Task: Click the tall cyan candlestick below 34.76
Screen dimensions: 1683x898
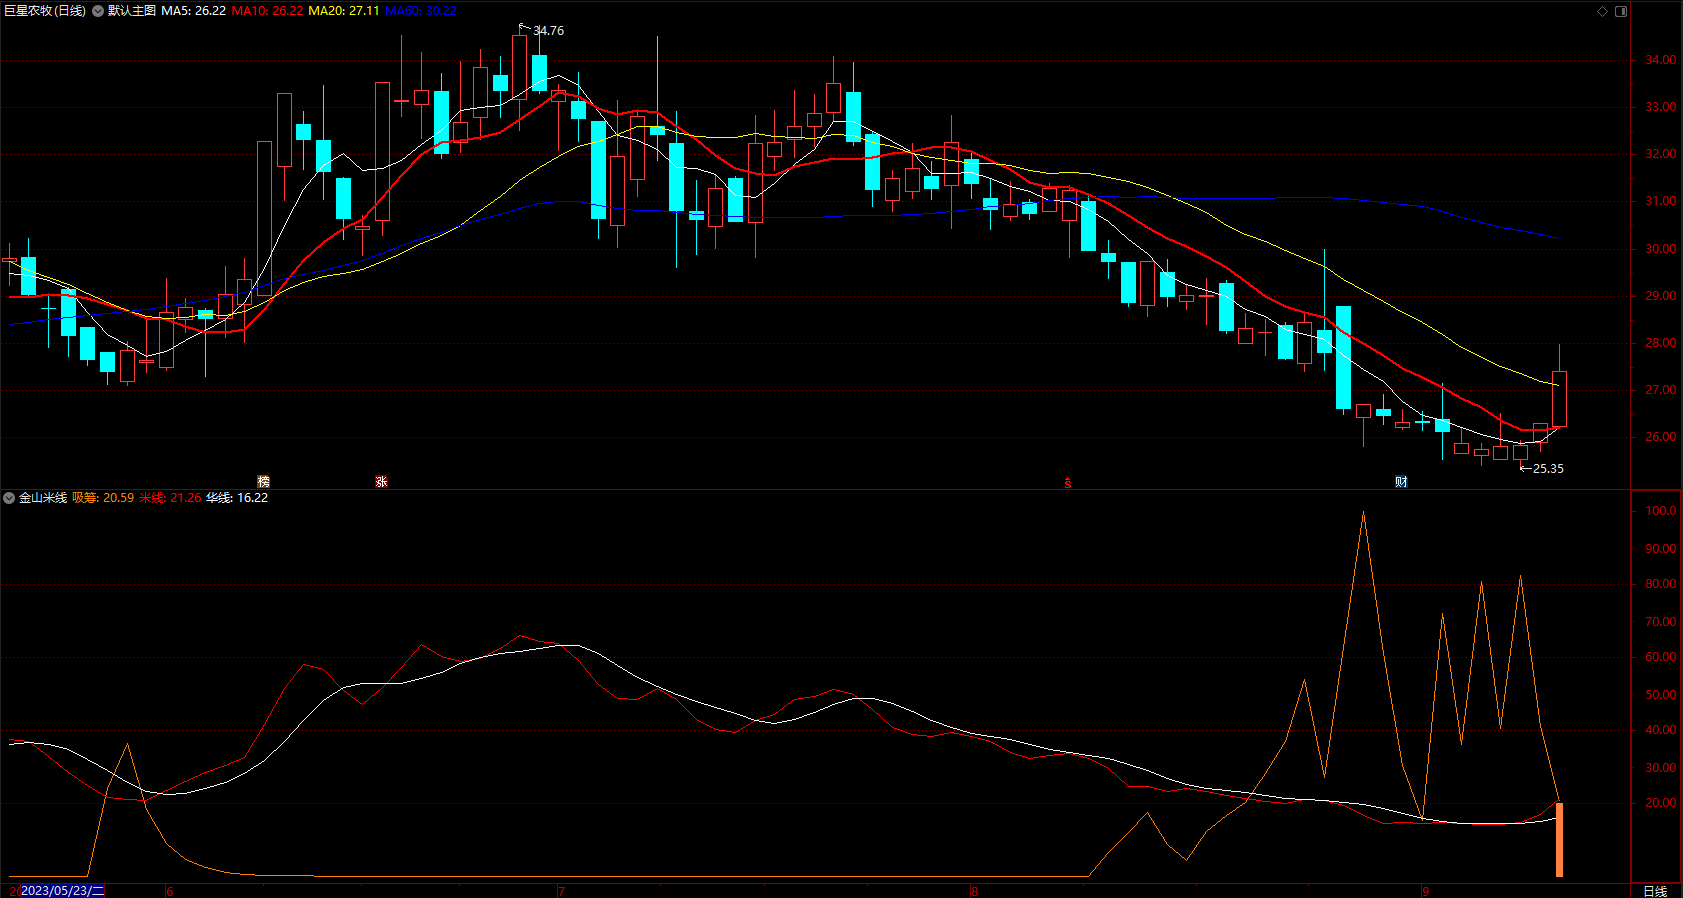Action: click(x=539, y=73)
